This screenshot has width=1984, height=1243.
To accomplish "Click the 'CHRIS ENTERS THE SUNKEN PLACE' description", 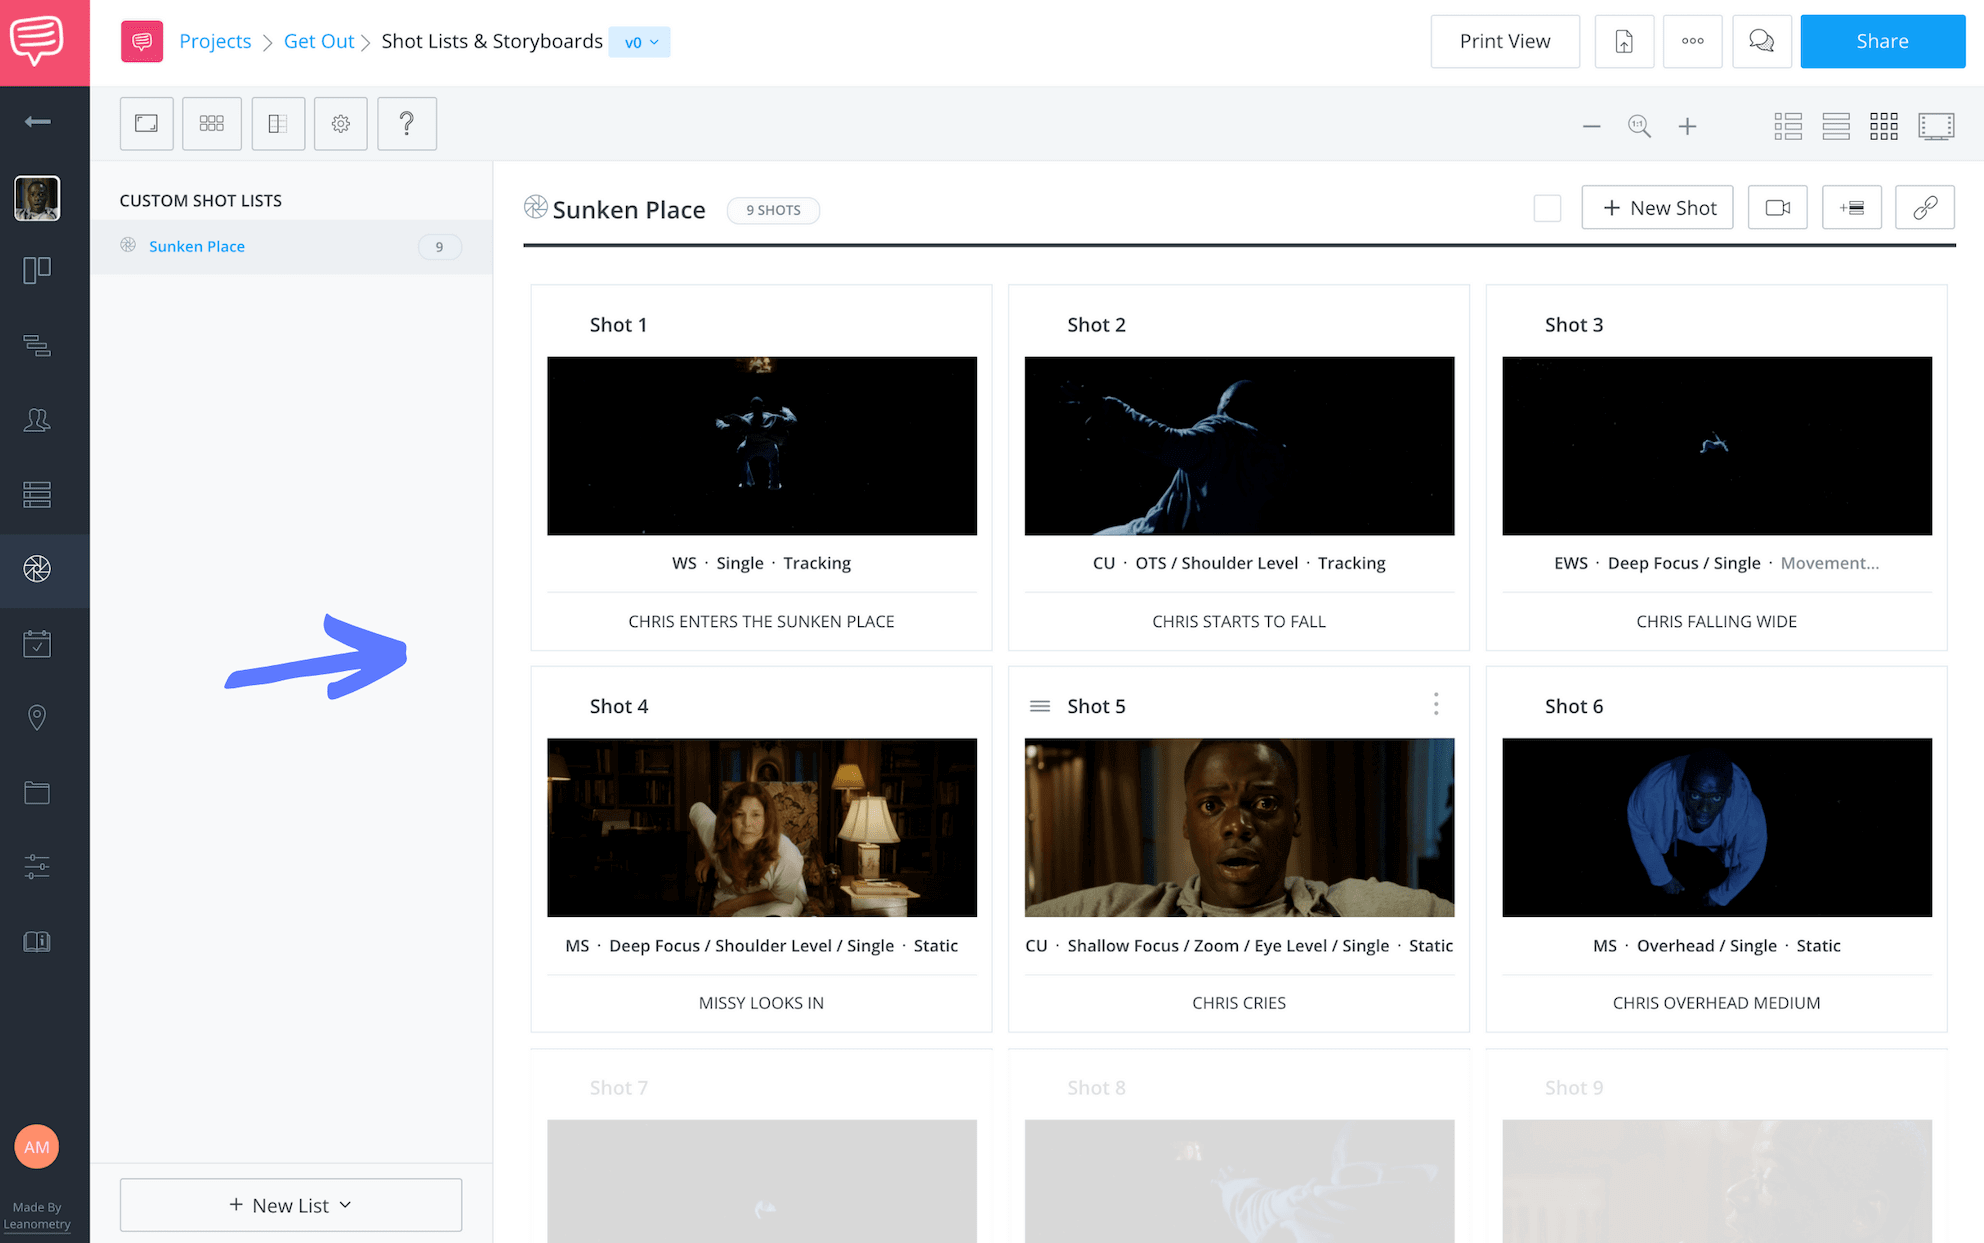I will [x=762, y=622].
